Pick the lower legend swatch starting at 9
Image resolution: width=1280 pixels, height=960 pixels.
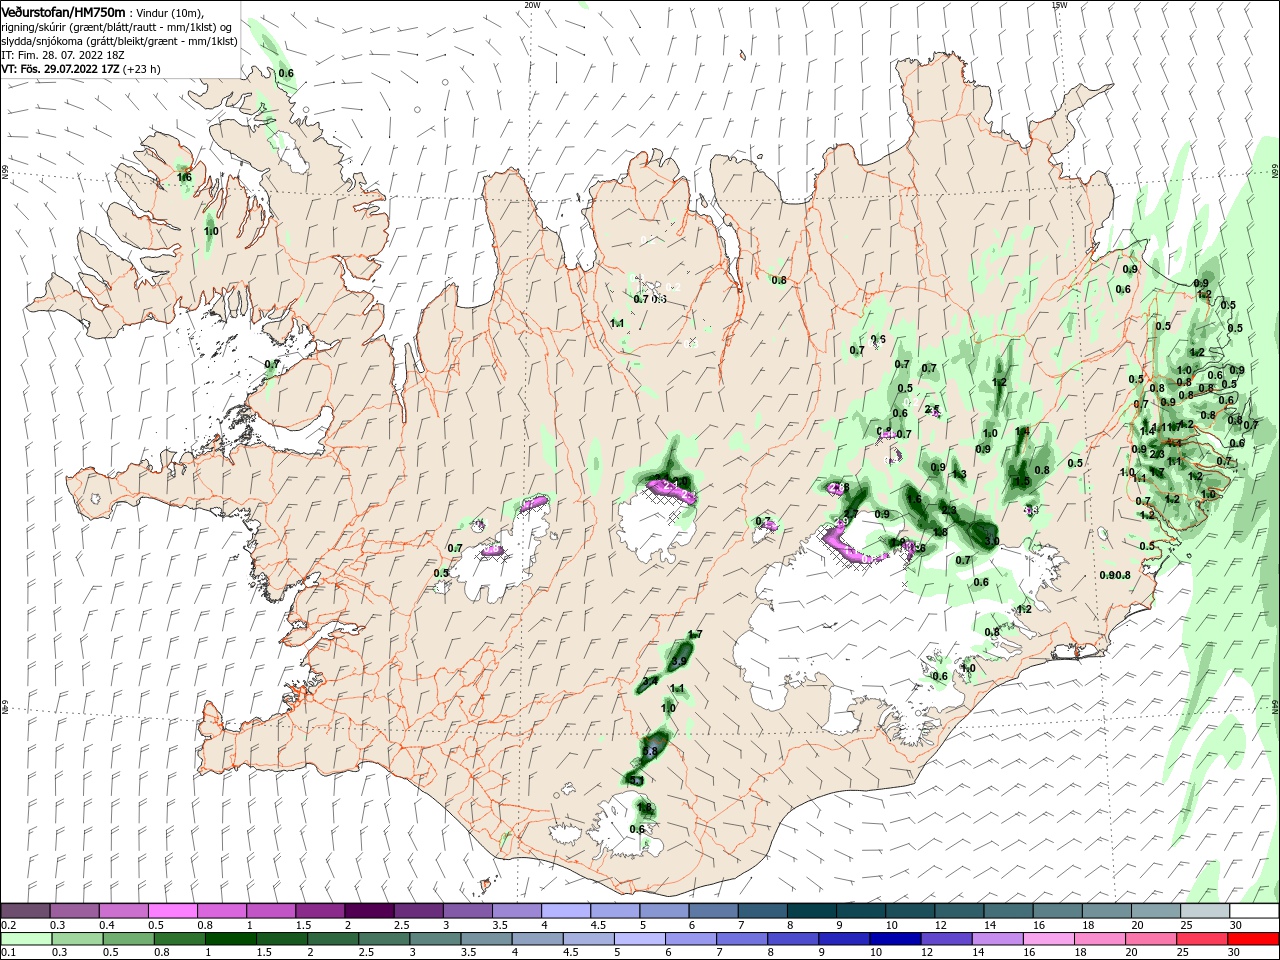click(844, 939)
